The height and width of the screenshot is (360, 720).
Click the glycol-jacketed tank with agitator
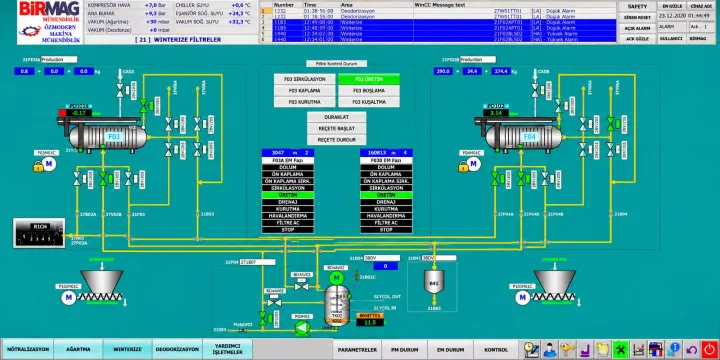tap(336, 305)
